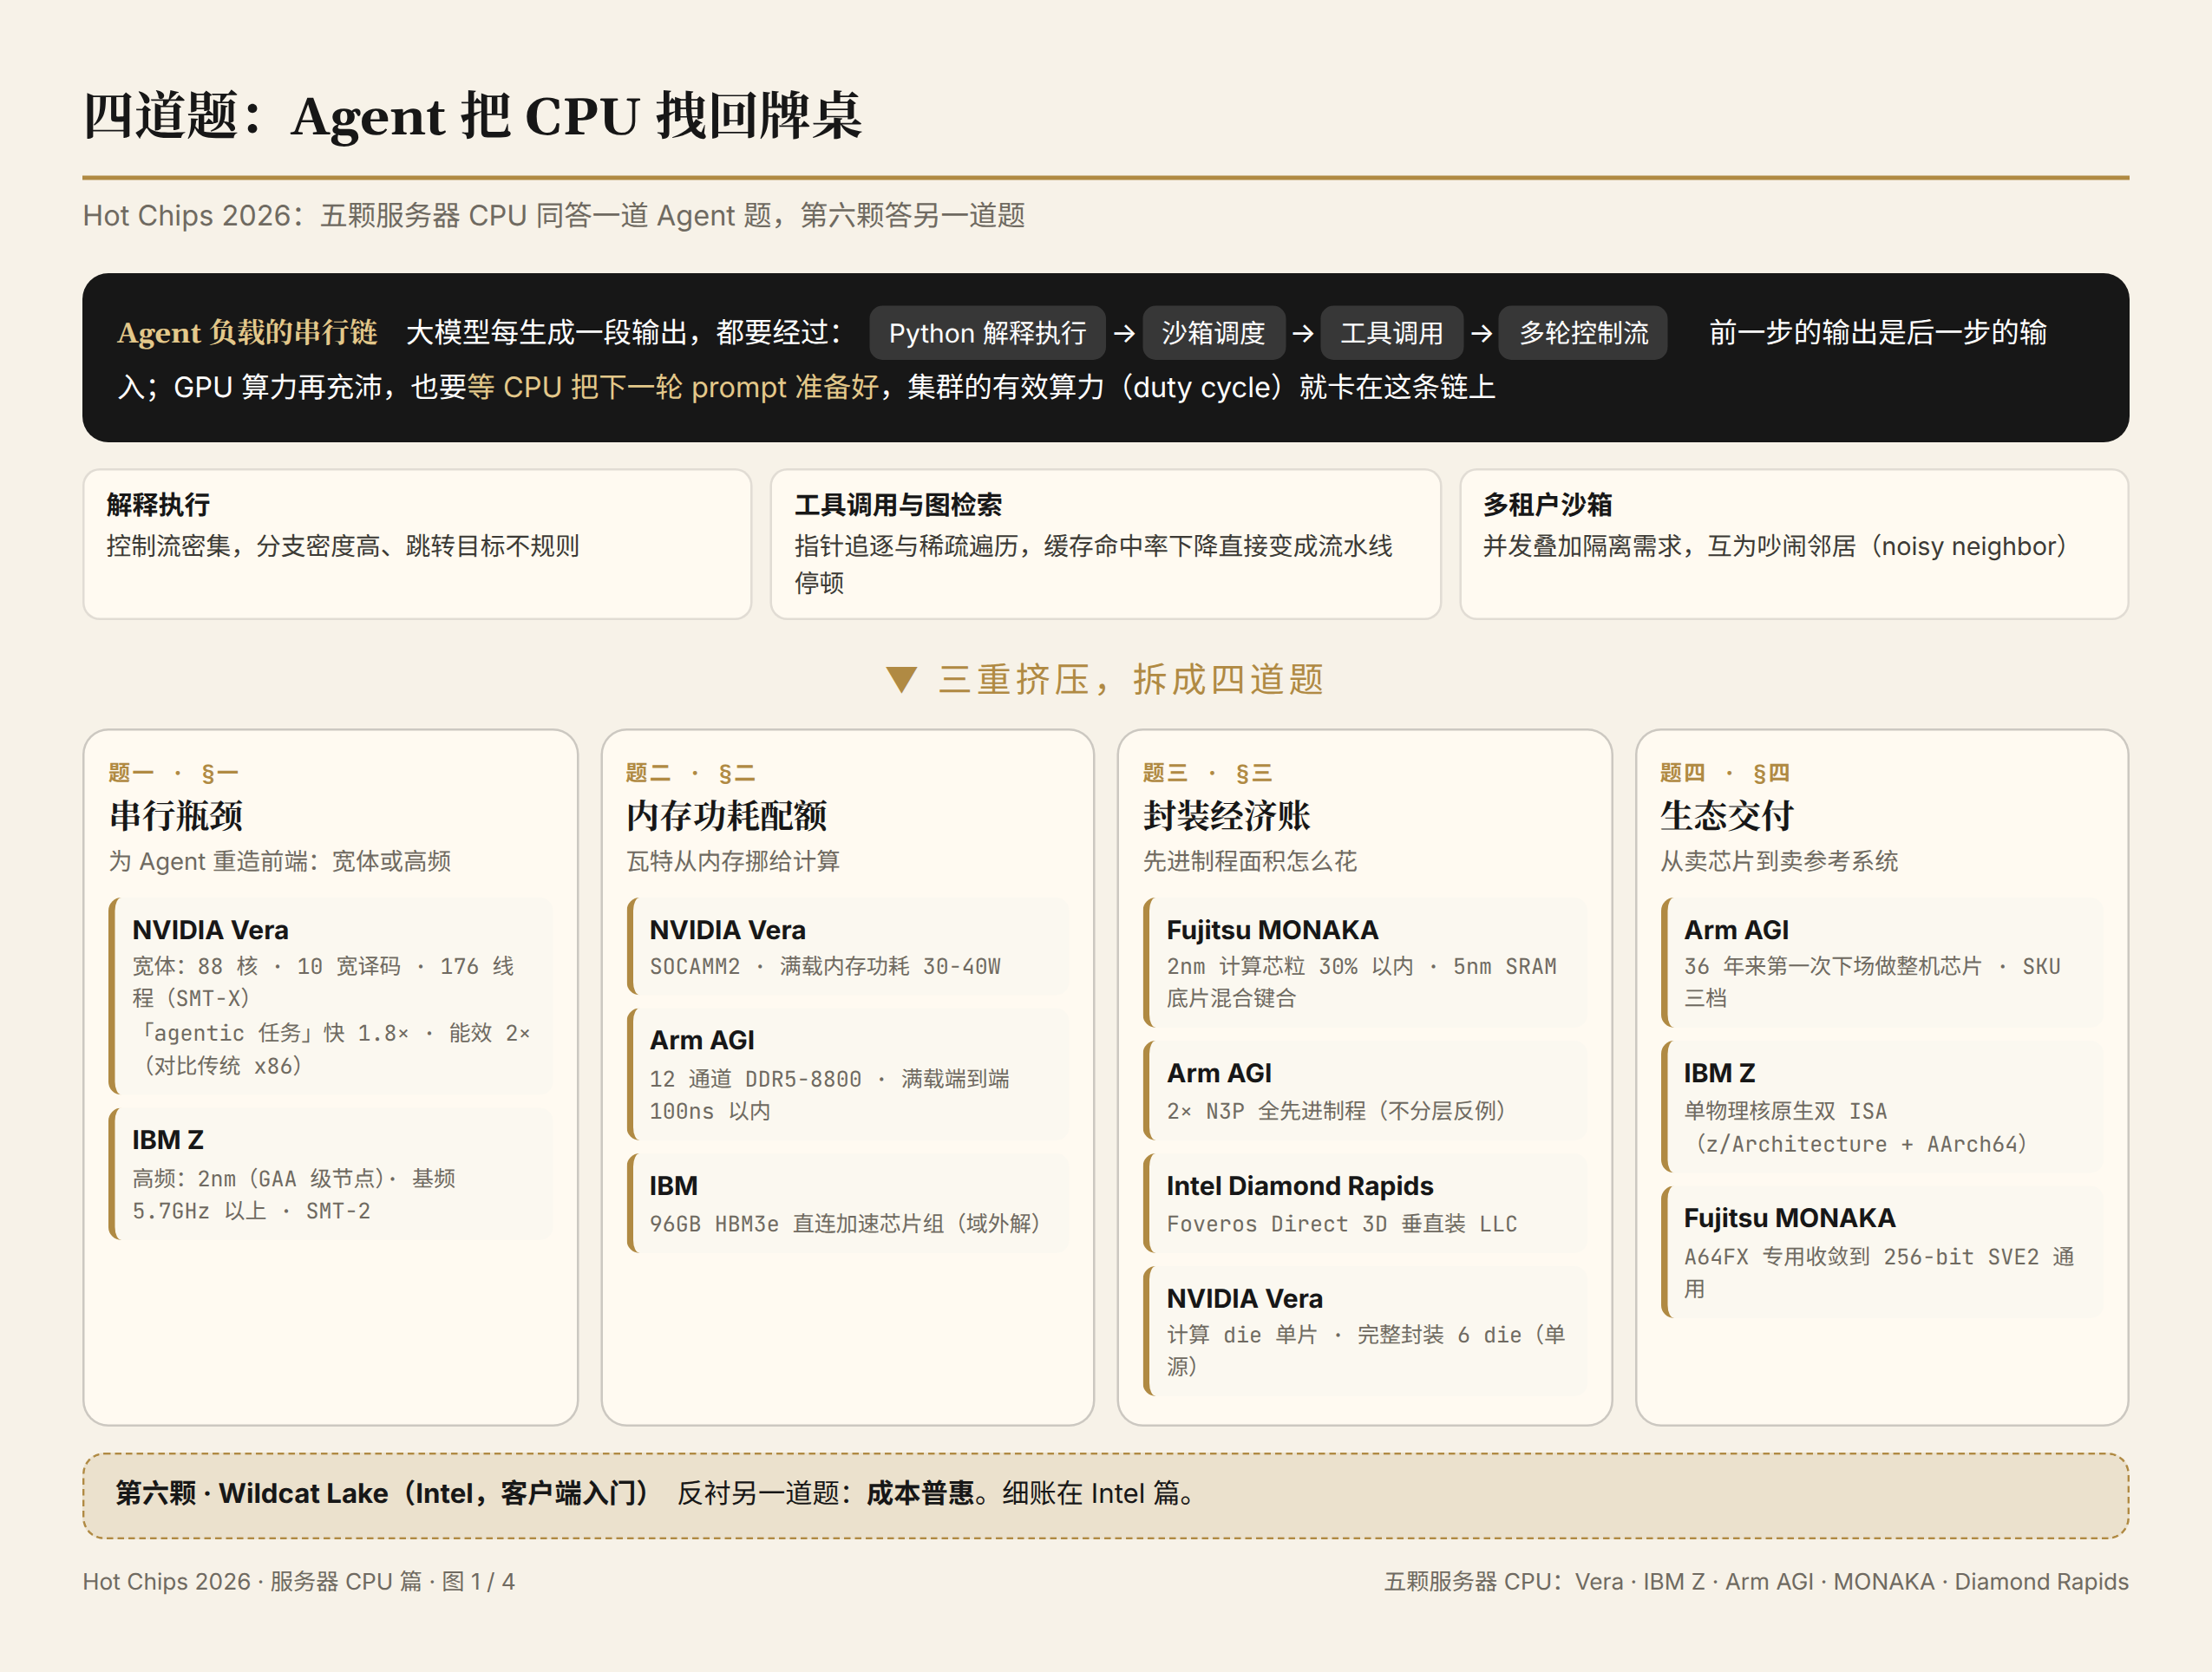
Task: Click the '题三 · §三' label
Action: 1207,773
